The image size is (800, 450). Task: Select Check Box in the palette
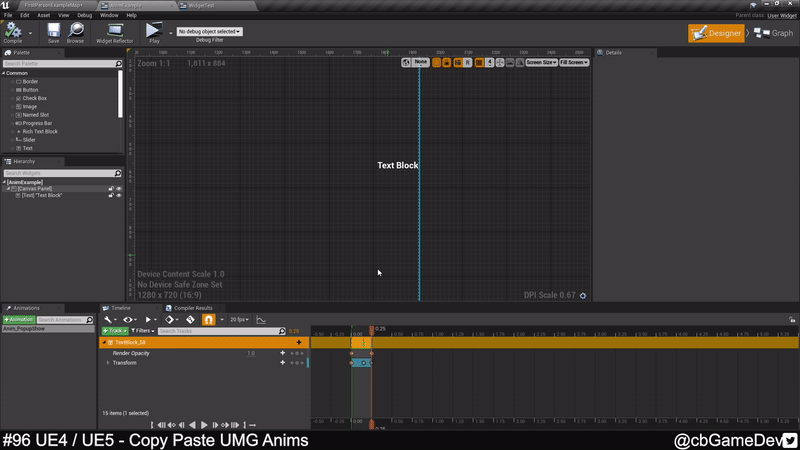click(x=34, y=98)
